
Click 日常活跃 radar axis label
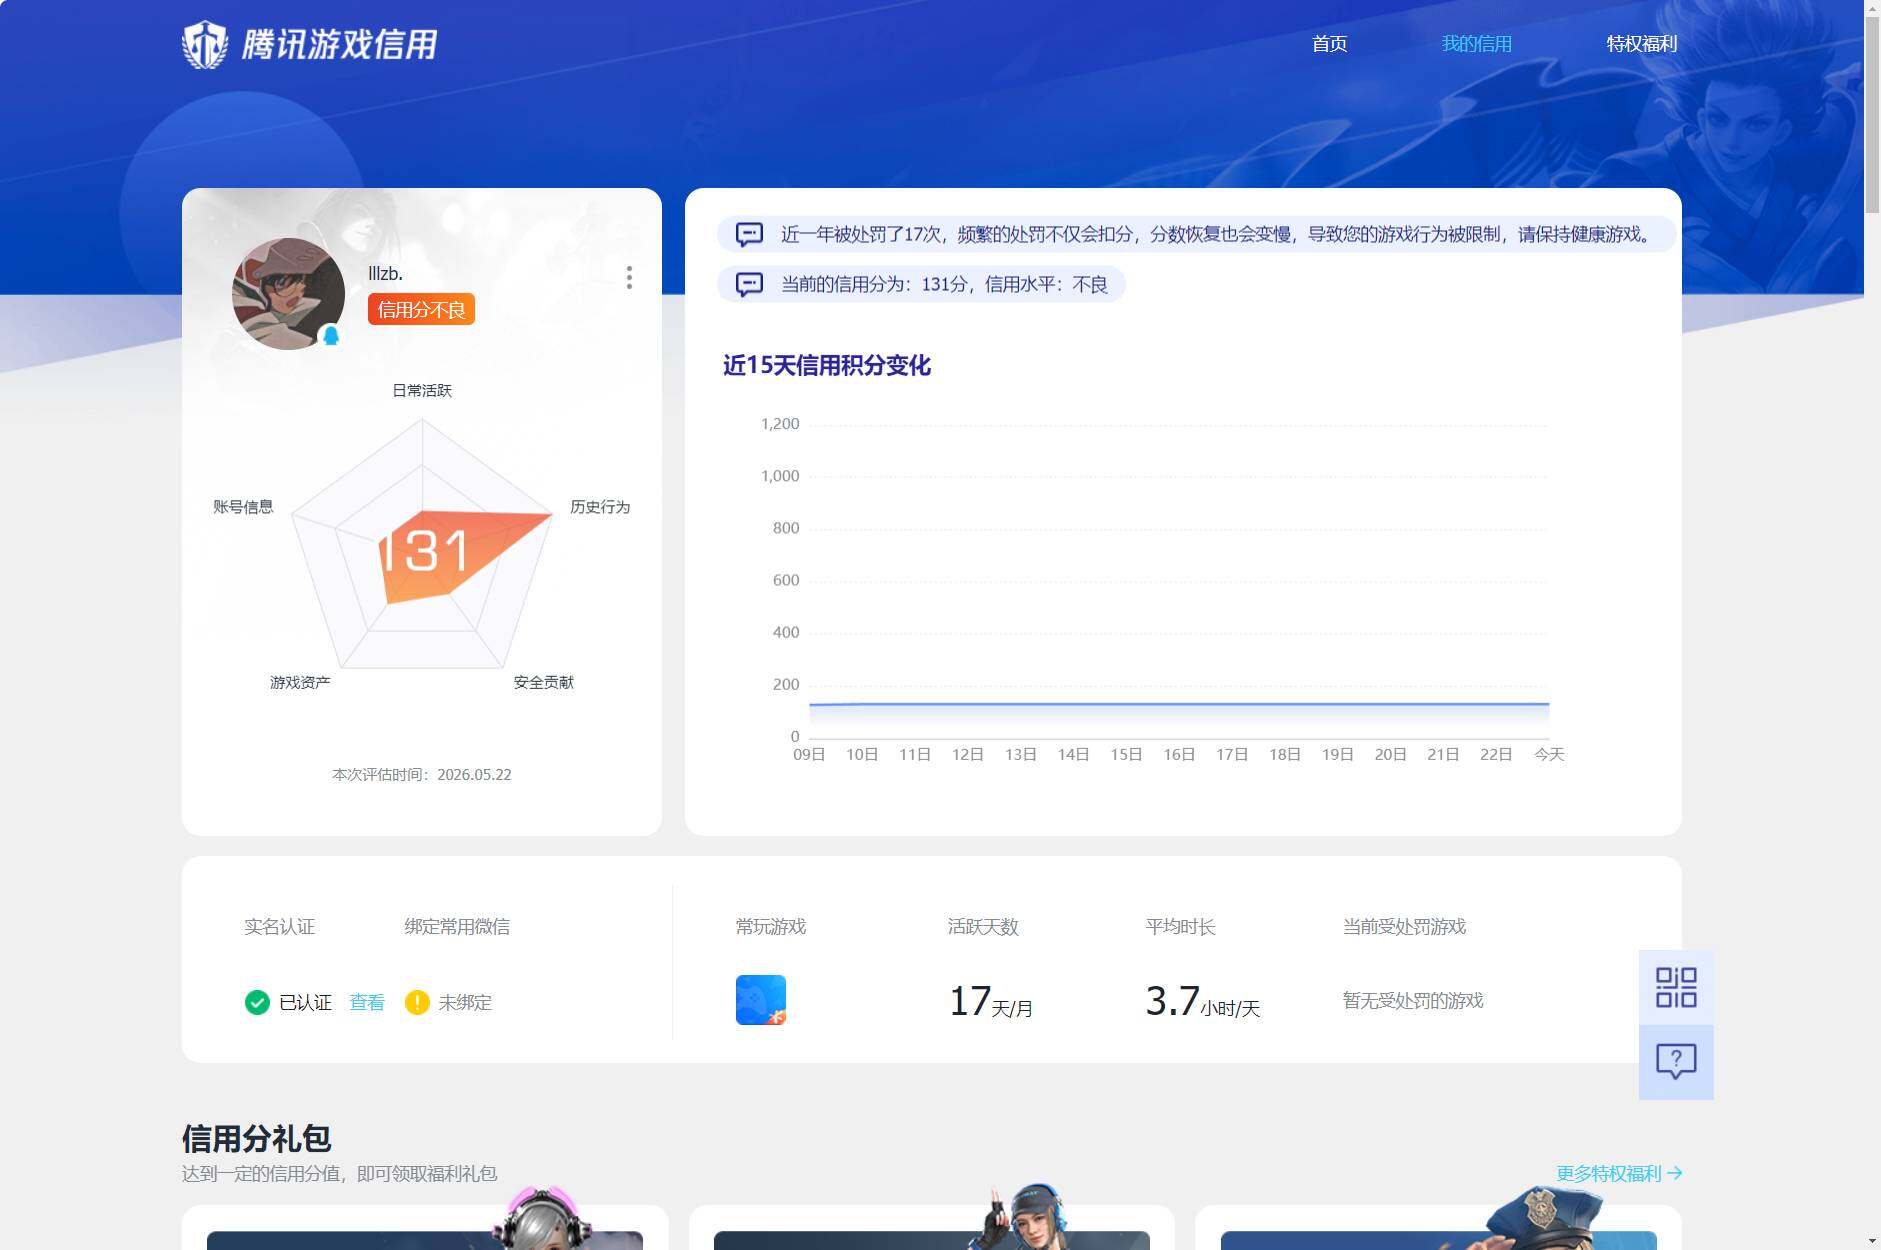click(422, 390)
